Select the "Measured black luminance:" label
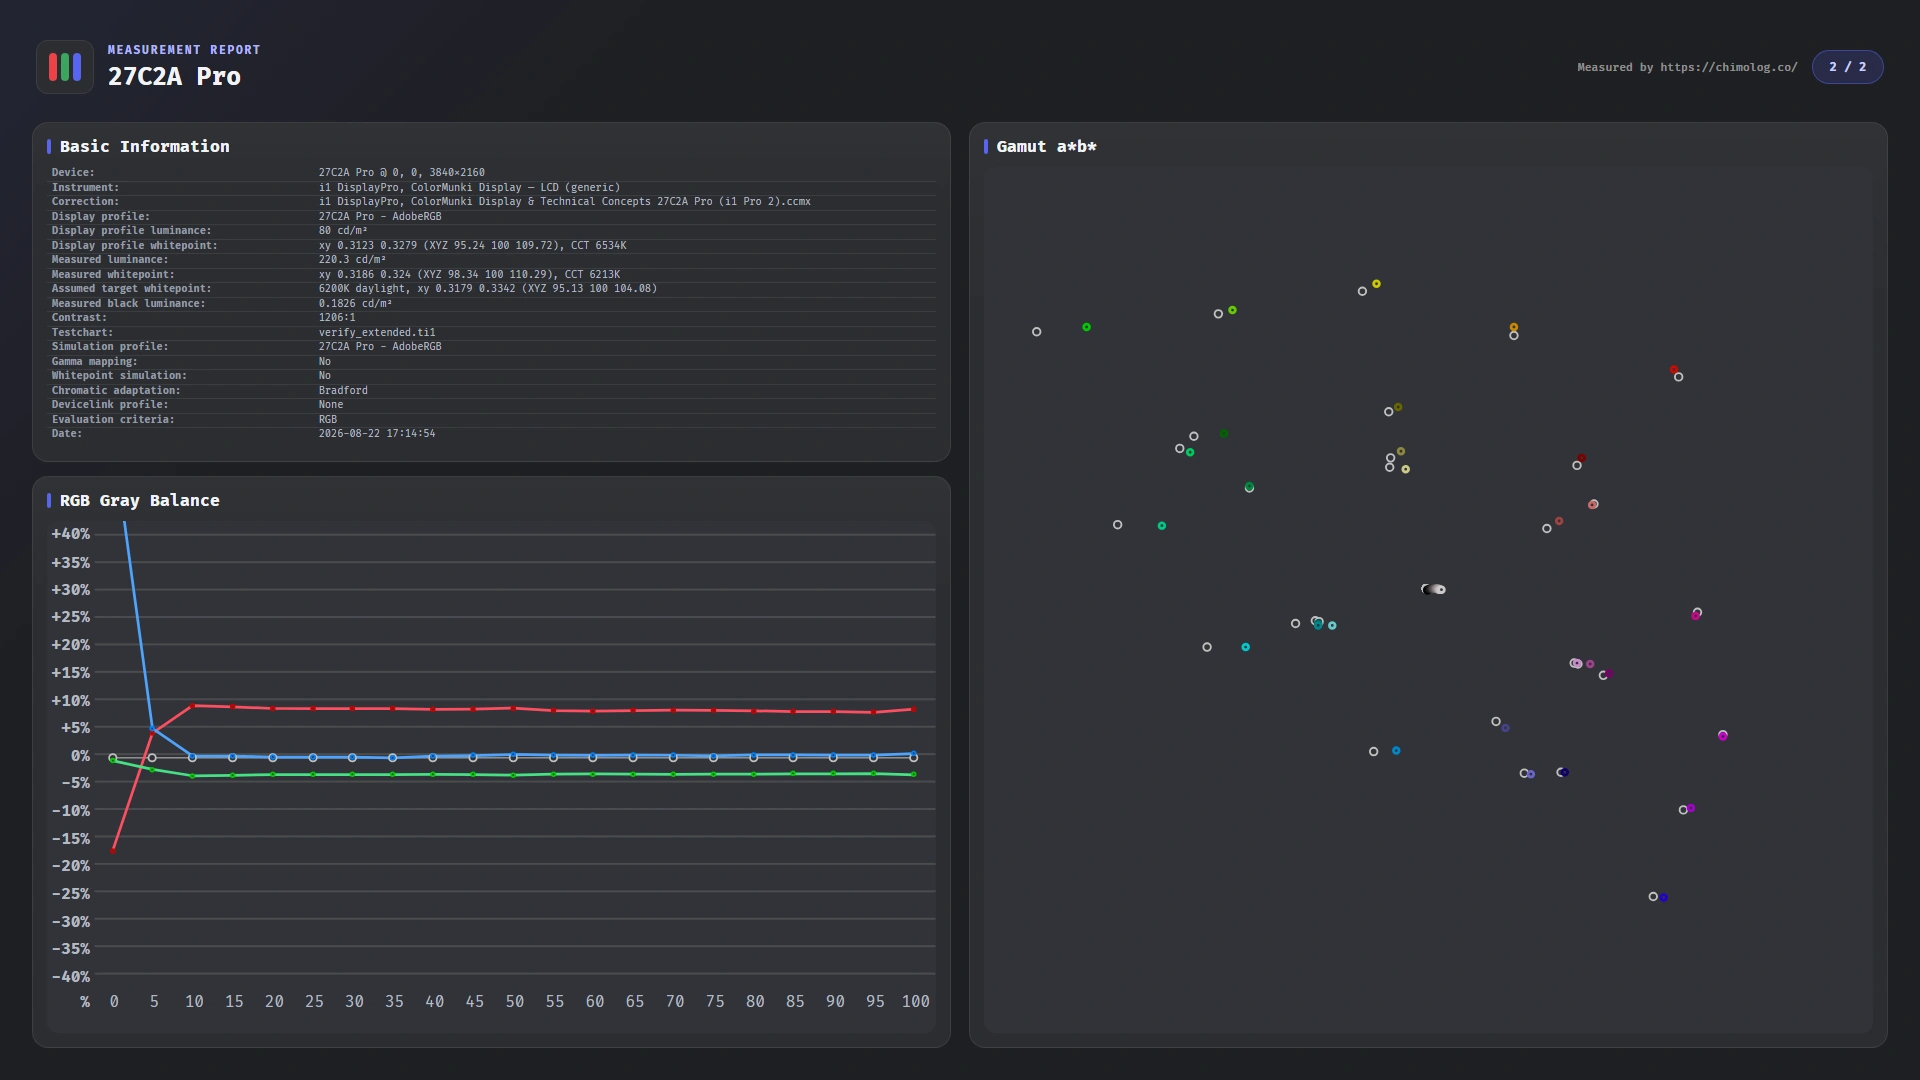Image resolution: width=1920 pixels, height=1080 pixels. click(128, 304)
